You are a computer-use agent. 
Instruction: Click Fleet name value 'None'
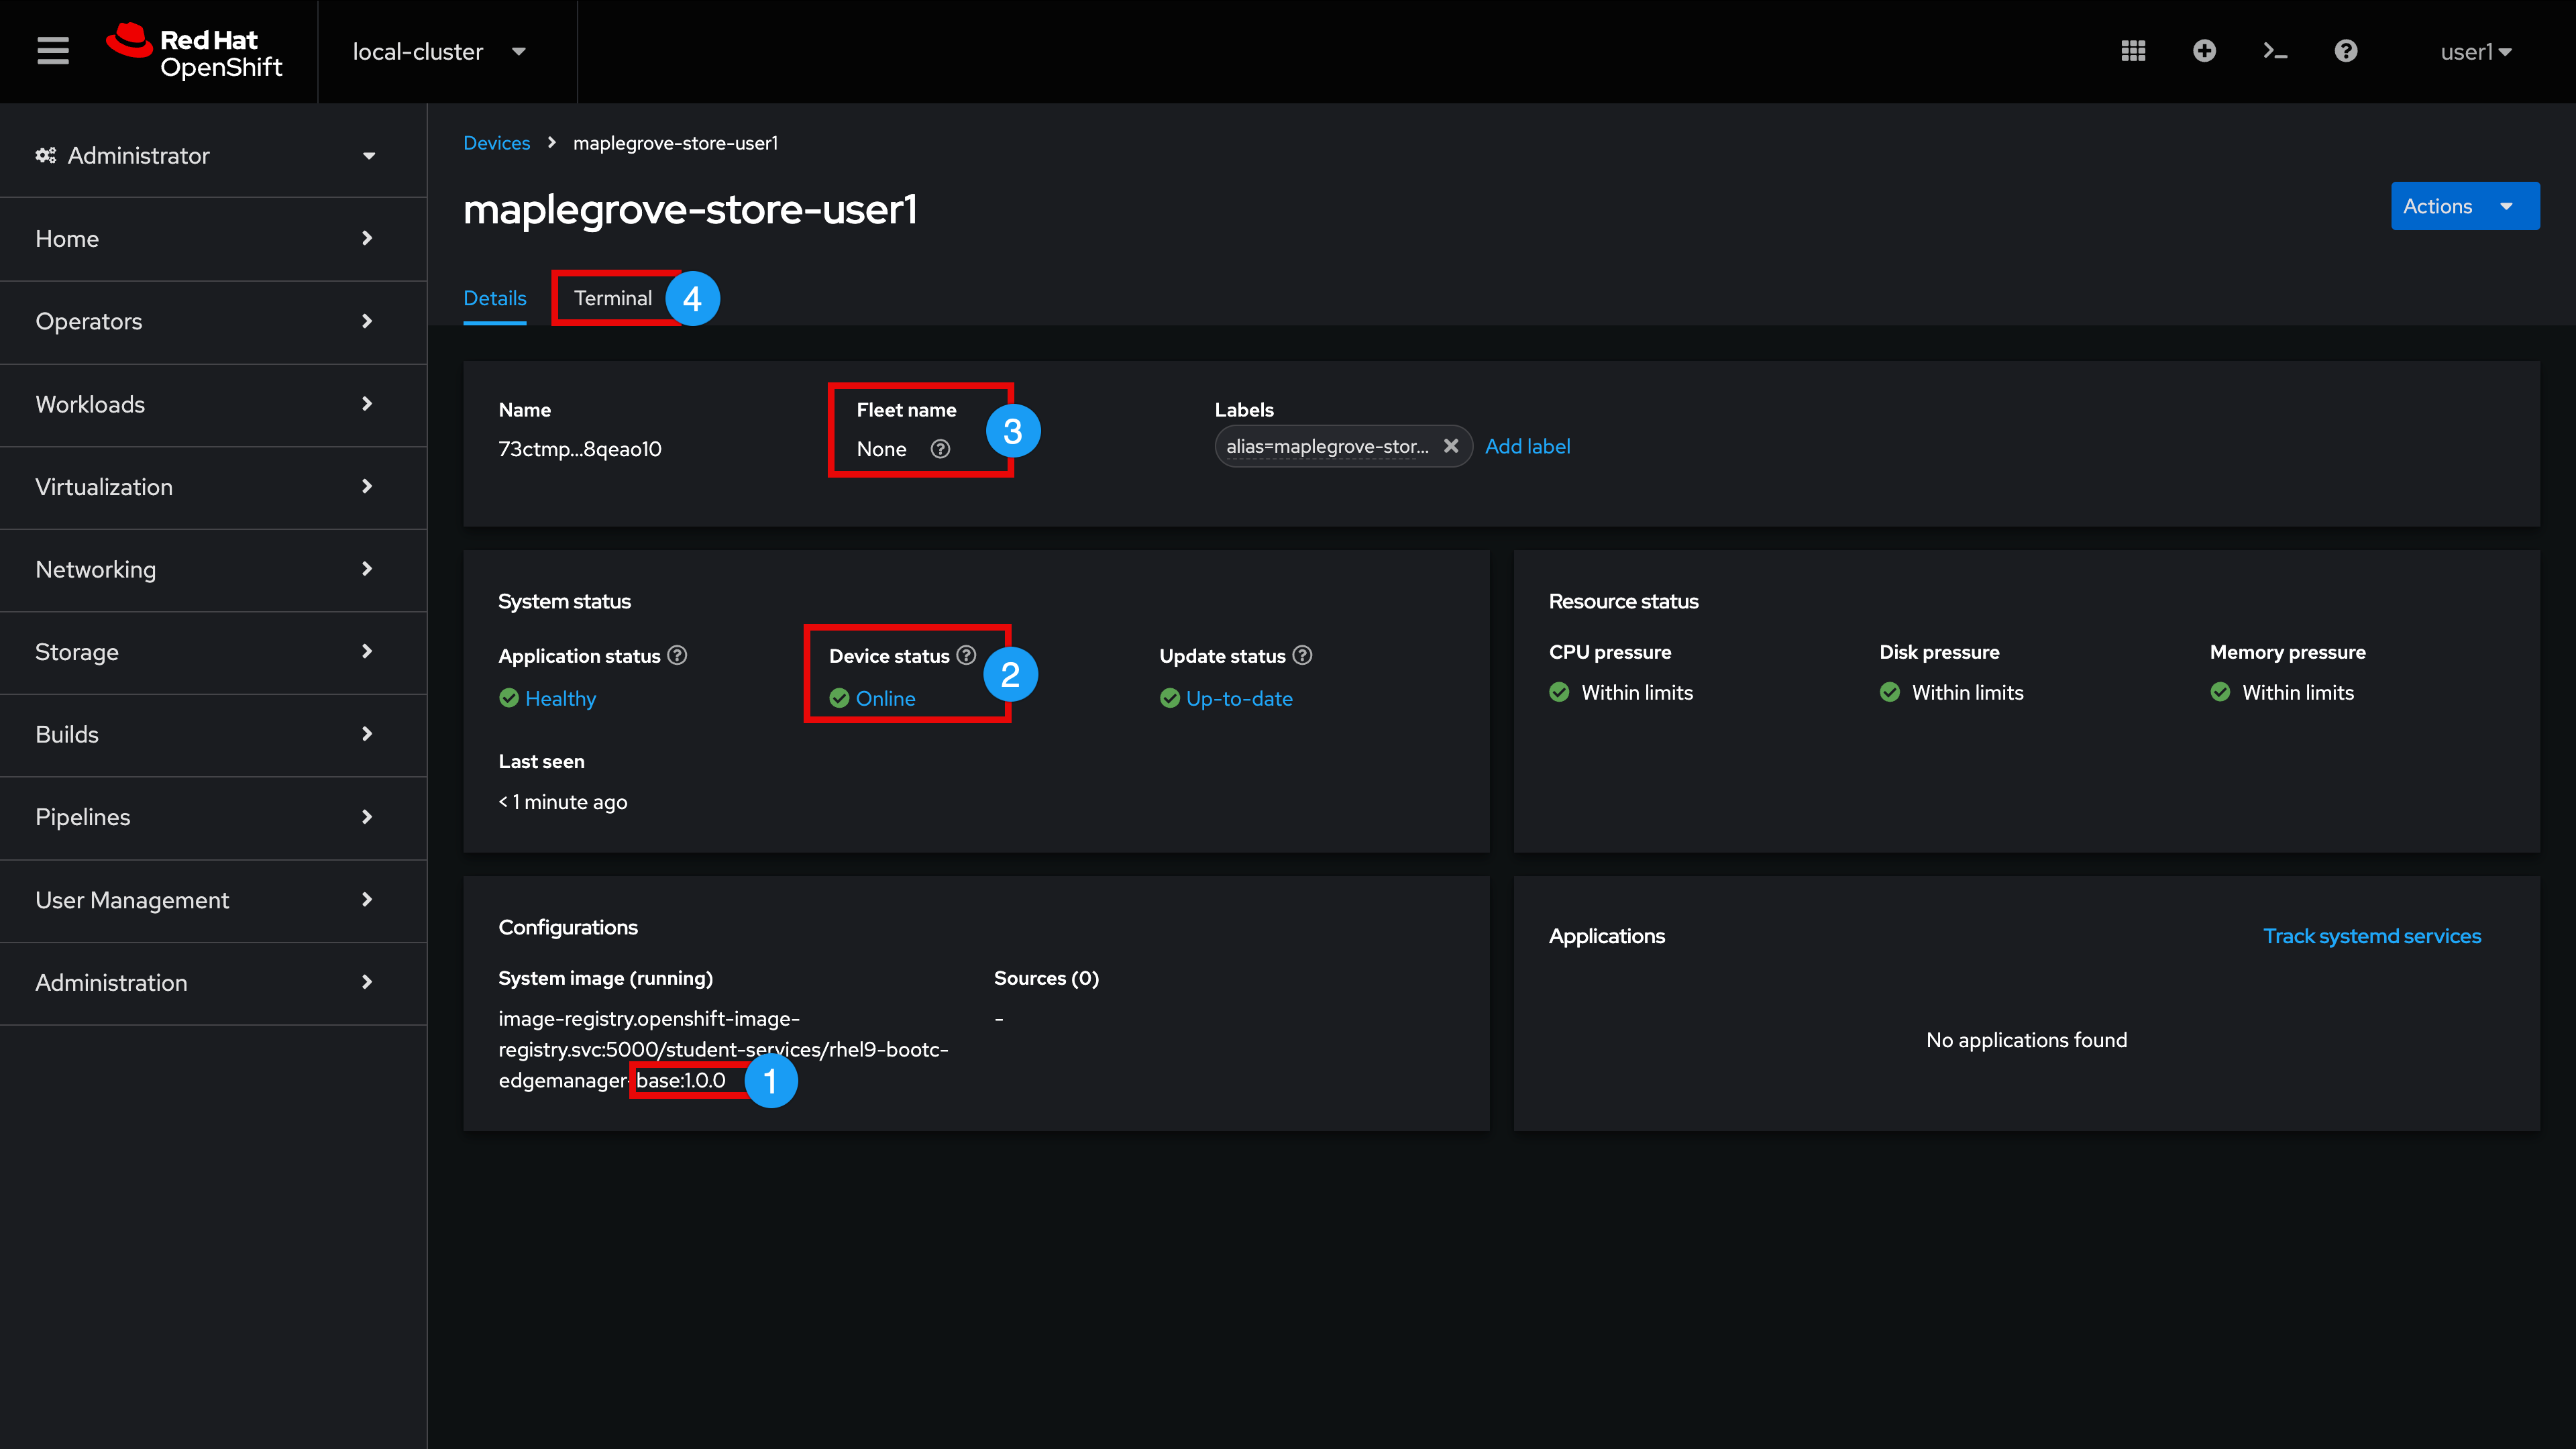tap(881, 449)
